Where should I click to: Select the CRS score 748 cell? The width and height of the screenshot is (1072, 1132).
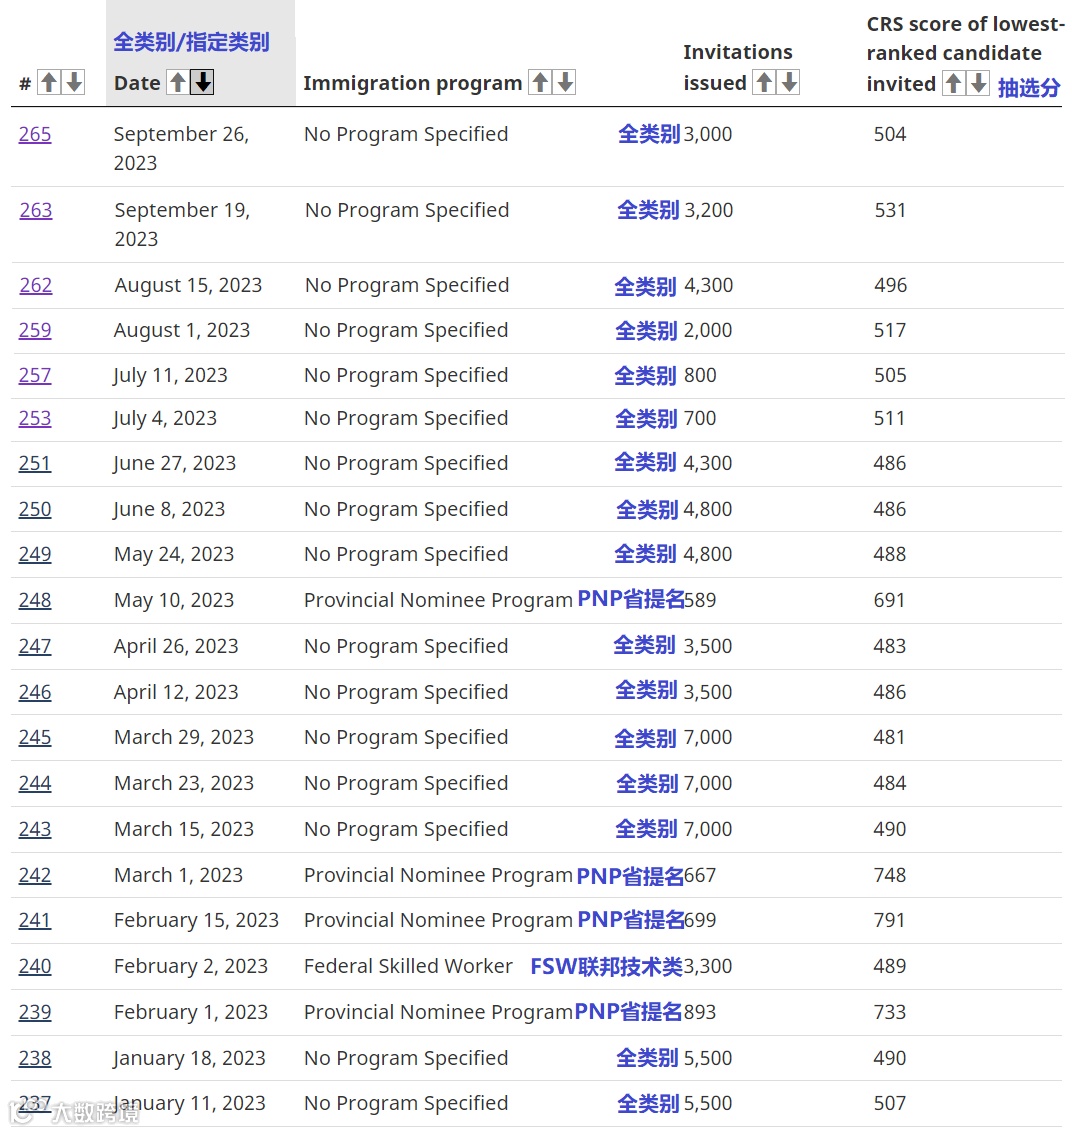tap(889, 876)
